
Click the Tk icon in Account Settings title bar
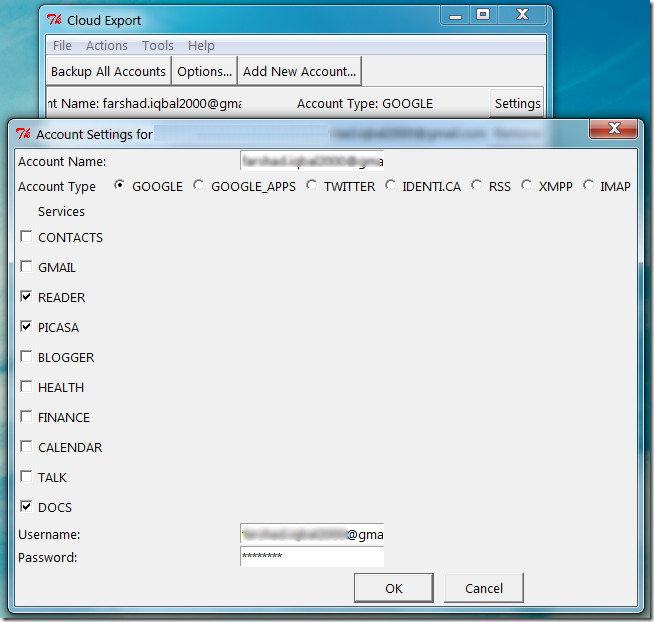click(23, 134)
